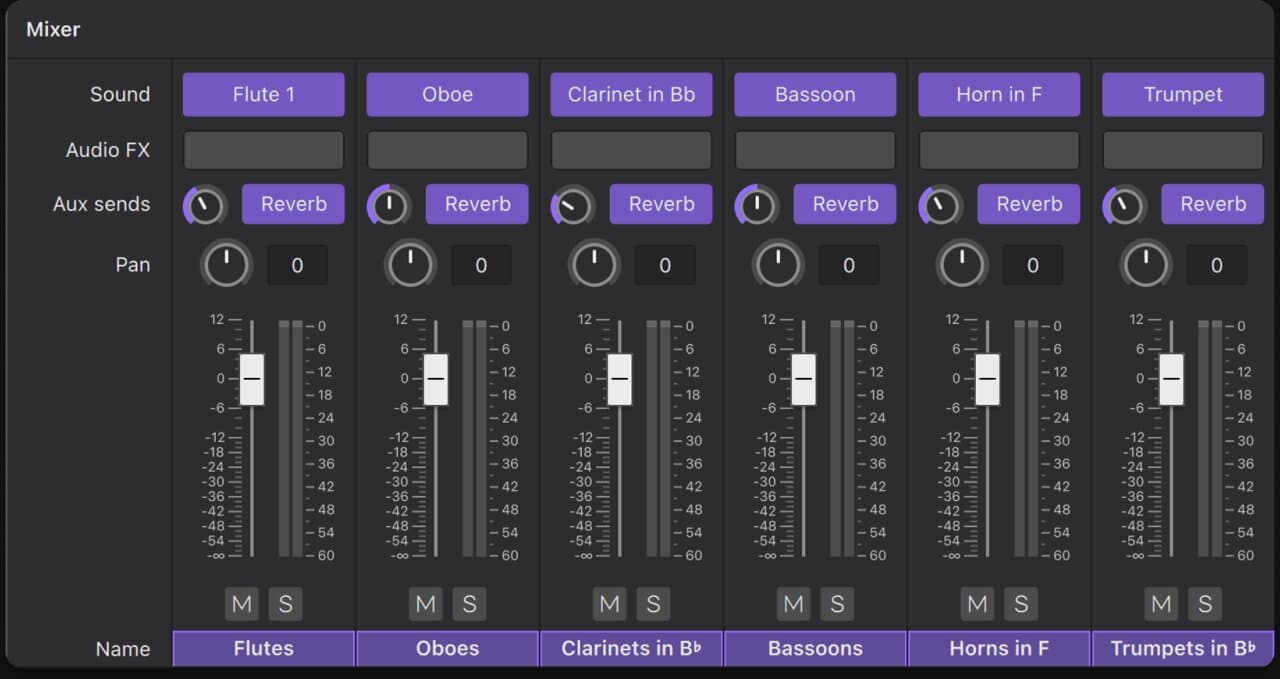Click the Flutes volume fader handle
The width and height of the screenshot is (1280, 679).
point(252,379)
